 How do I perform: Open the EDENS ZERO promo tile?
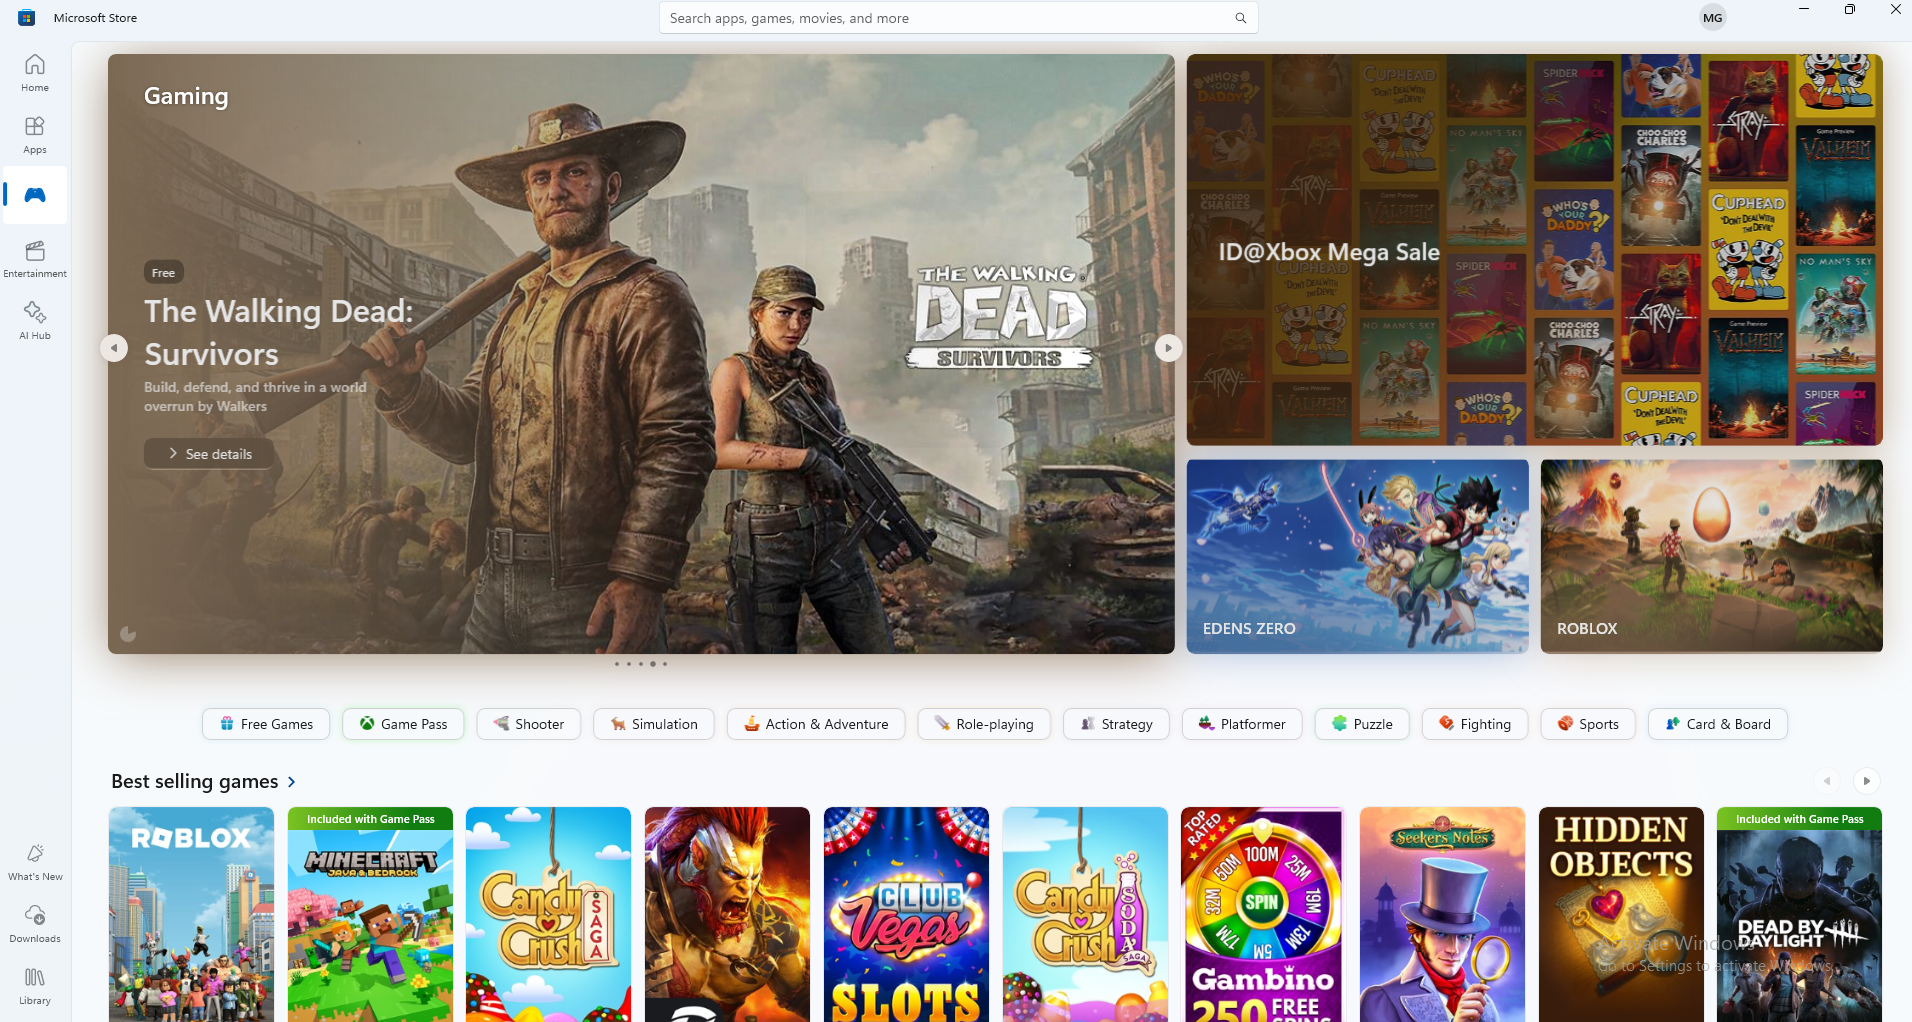[x=1357, y=556]
